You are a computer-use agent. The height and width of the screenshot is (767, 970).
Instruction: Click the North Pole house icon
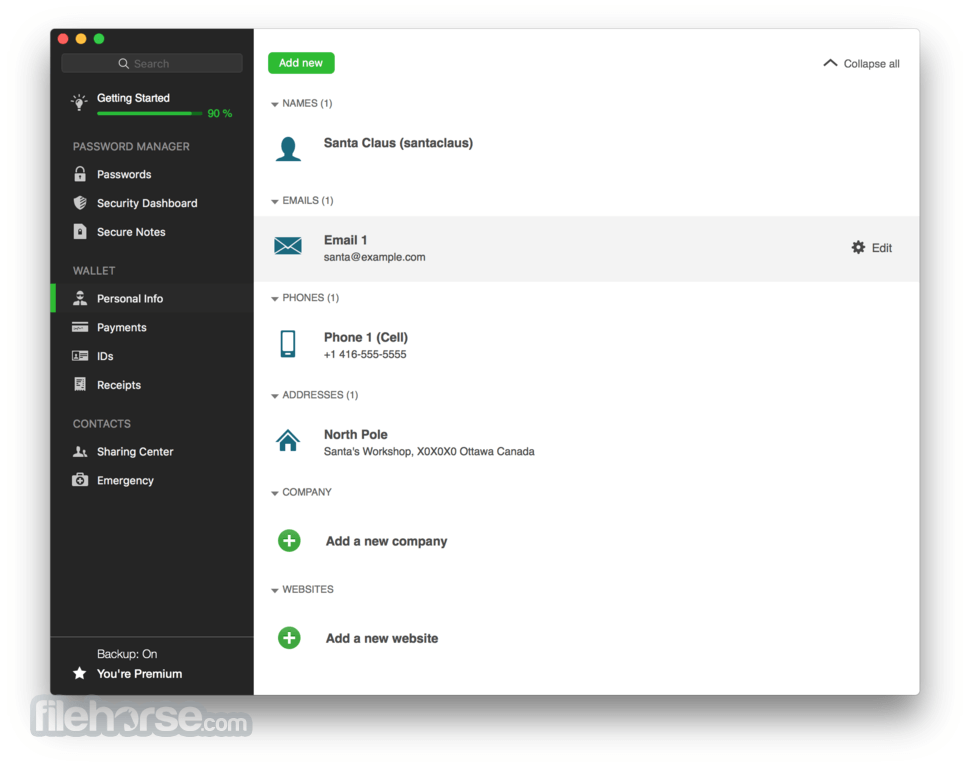tap(288, 440)
